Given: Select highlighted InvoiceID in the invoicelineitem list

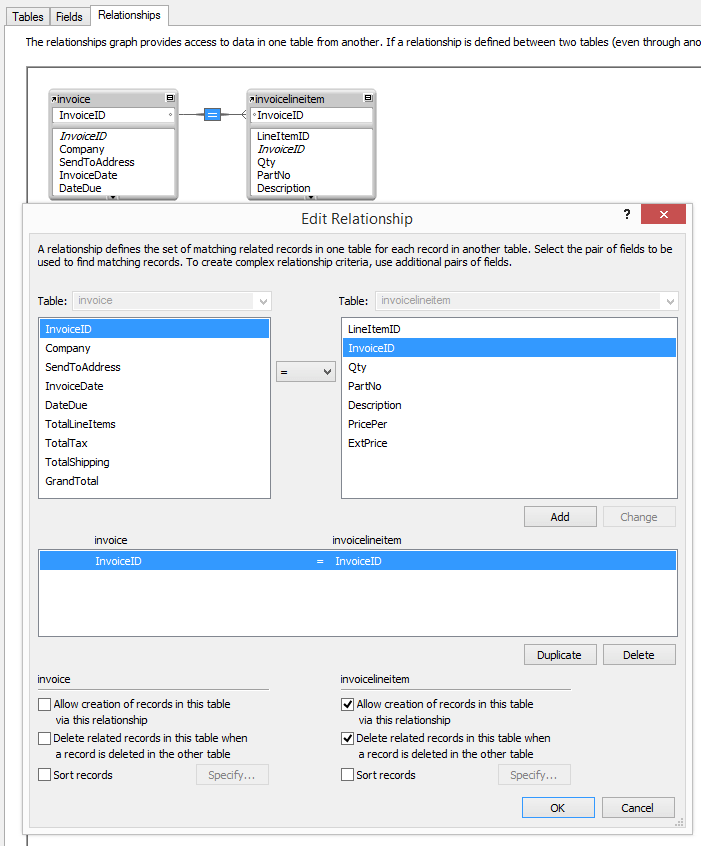Looking at the screenshot, I should pyautogui.click(x=509, y=348).
